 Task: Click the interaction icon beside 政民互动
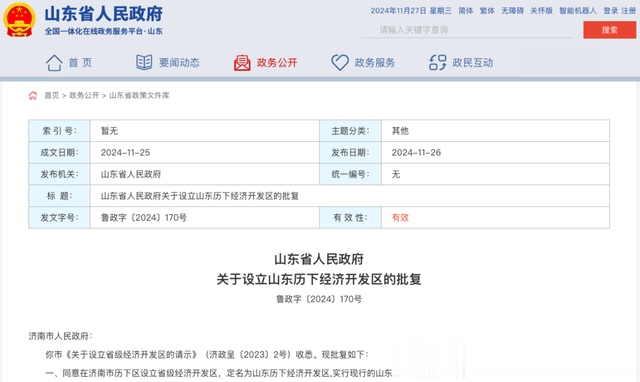point(438,62)
